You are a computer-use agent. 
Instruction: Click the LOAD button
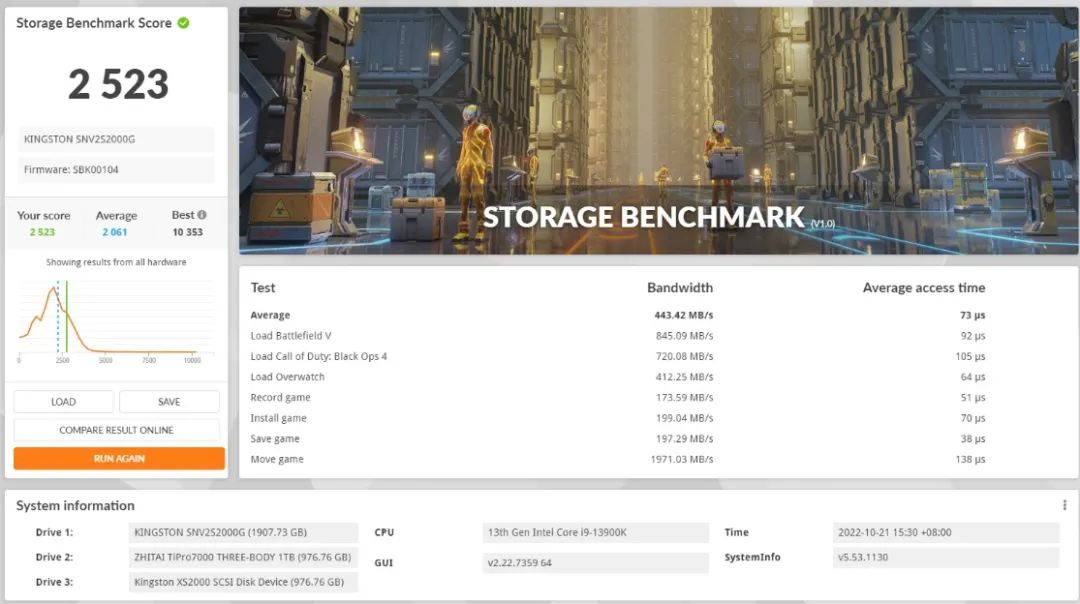click(x=63, y=401)
